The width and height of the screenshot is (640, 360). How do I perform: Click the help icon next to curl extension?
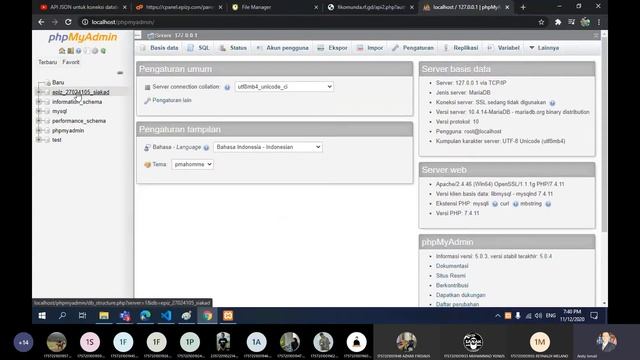(x=516, y=204)
